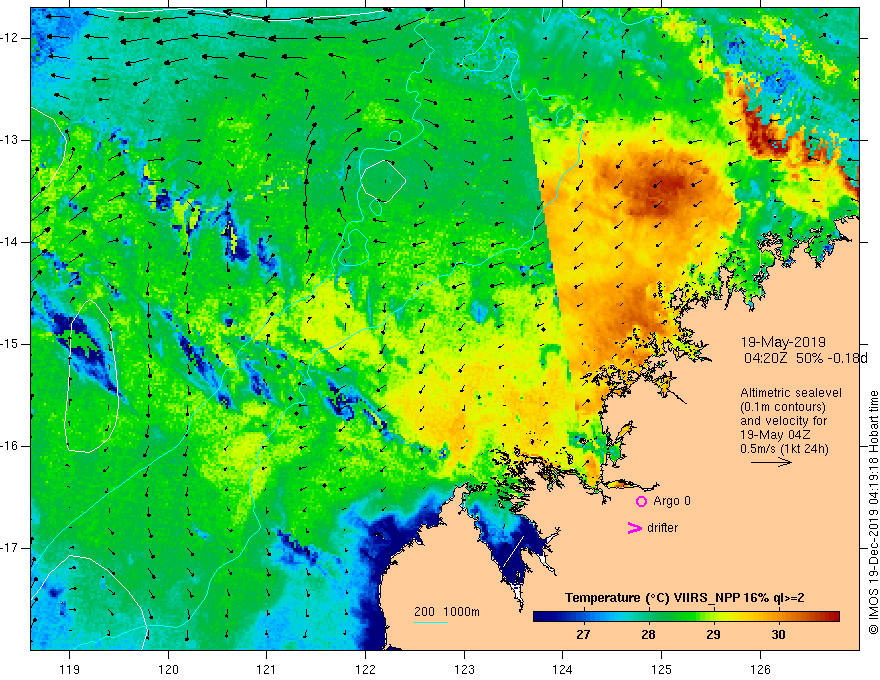The height and width of the screenshot is (680, 880).
Task: Click the magenta Argo 0 circle marker
Action: tap(641, 502)
